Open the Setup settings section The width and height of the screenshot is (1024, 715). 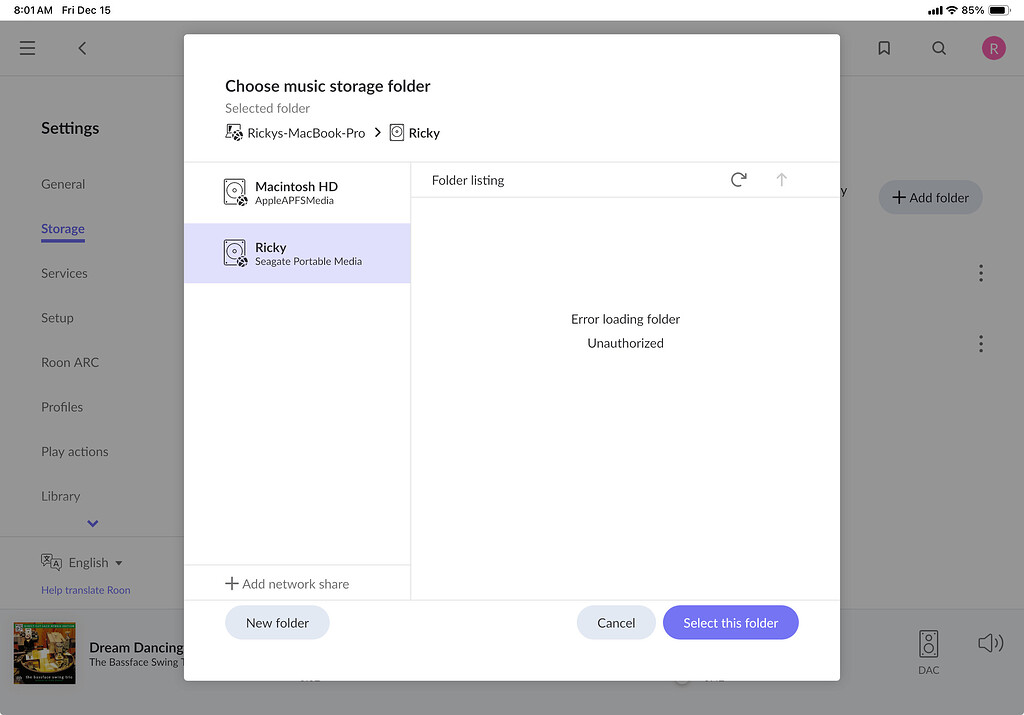pos(57,318)
